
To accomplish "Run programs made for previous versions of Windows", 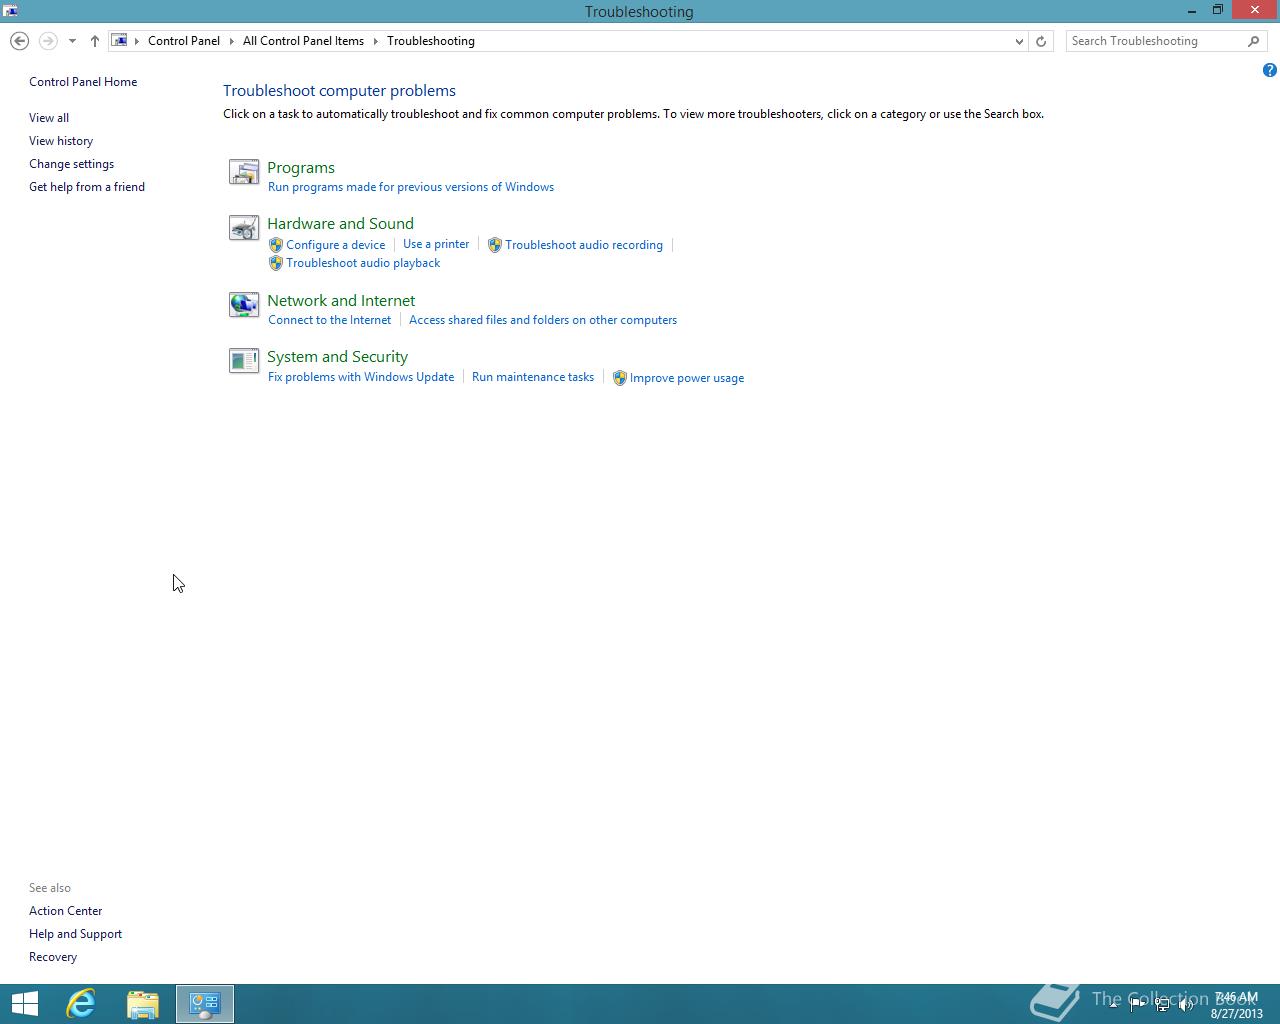I will click(411, 187).
